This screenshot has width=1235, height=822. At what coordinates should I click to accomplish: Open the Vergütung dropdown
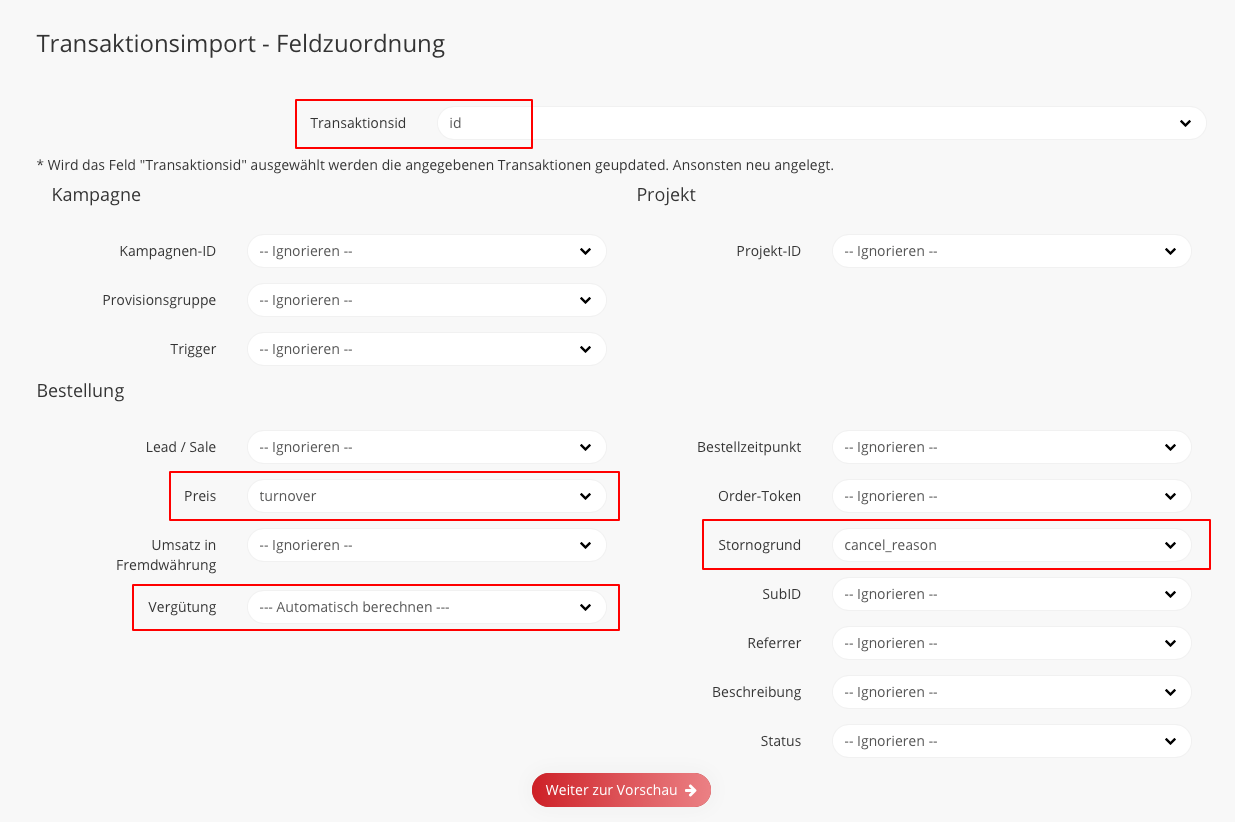426,607
